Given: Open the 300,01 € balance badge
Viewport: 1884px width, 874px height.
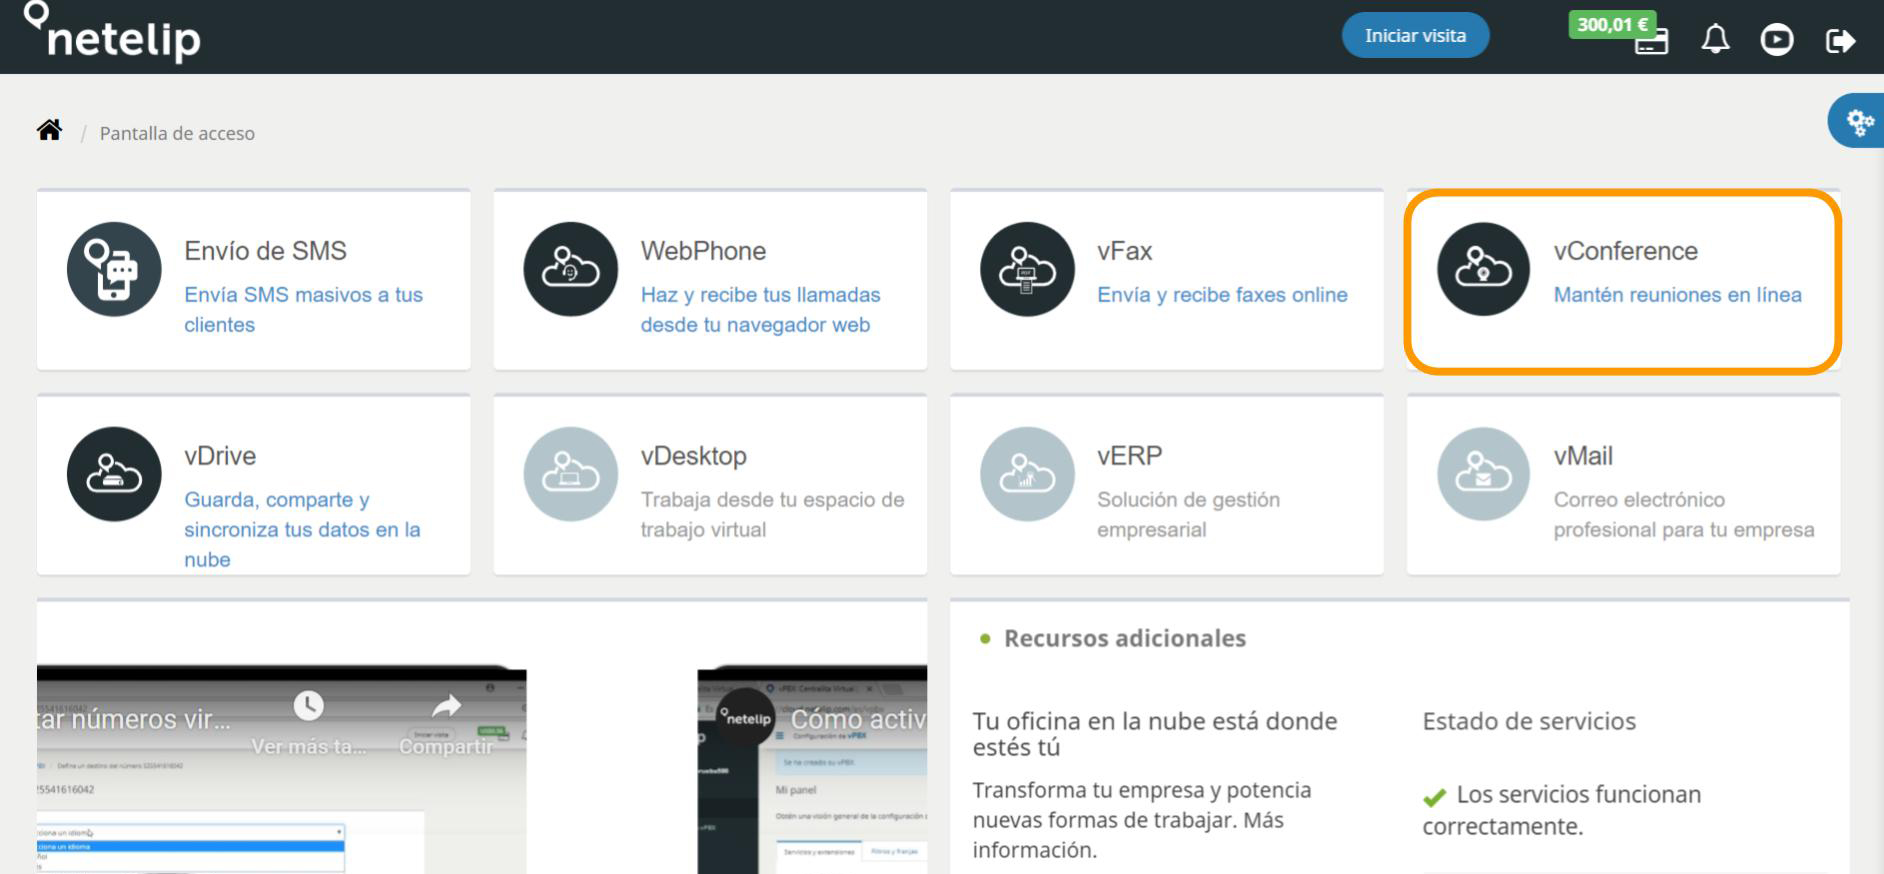Looking at the screenshot, I should point(1612,24).
